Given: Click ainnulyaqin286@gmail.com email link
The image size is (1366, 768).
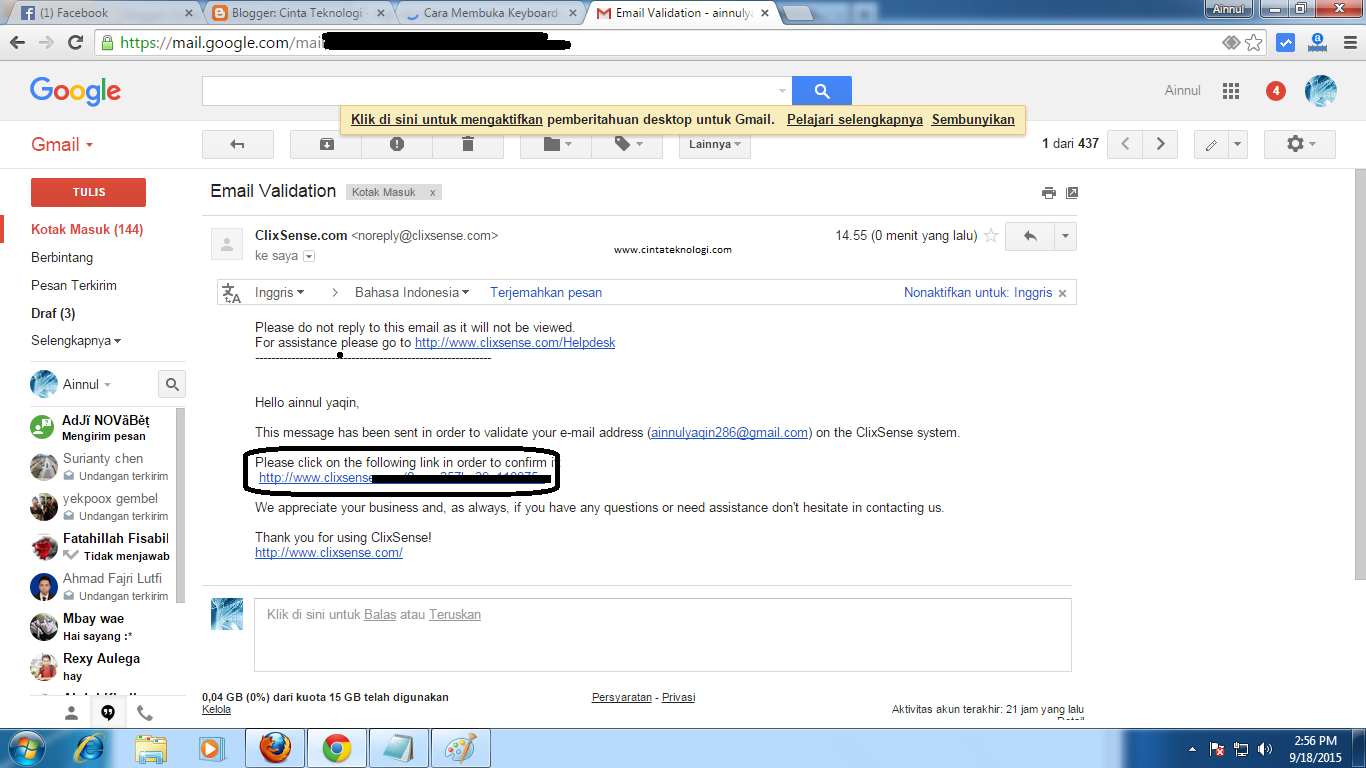Looking at the screenshot, I should (x=729, y=433).
